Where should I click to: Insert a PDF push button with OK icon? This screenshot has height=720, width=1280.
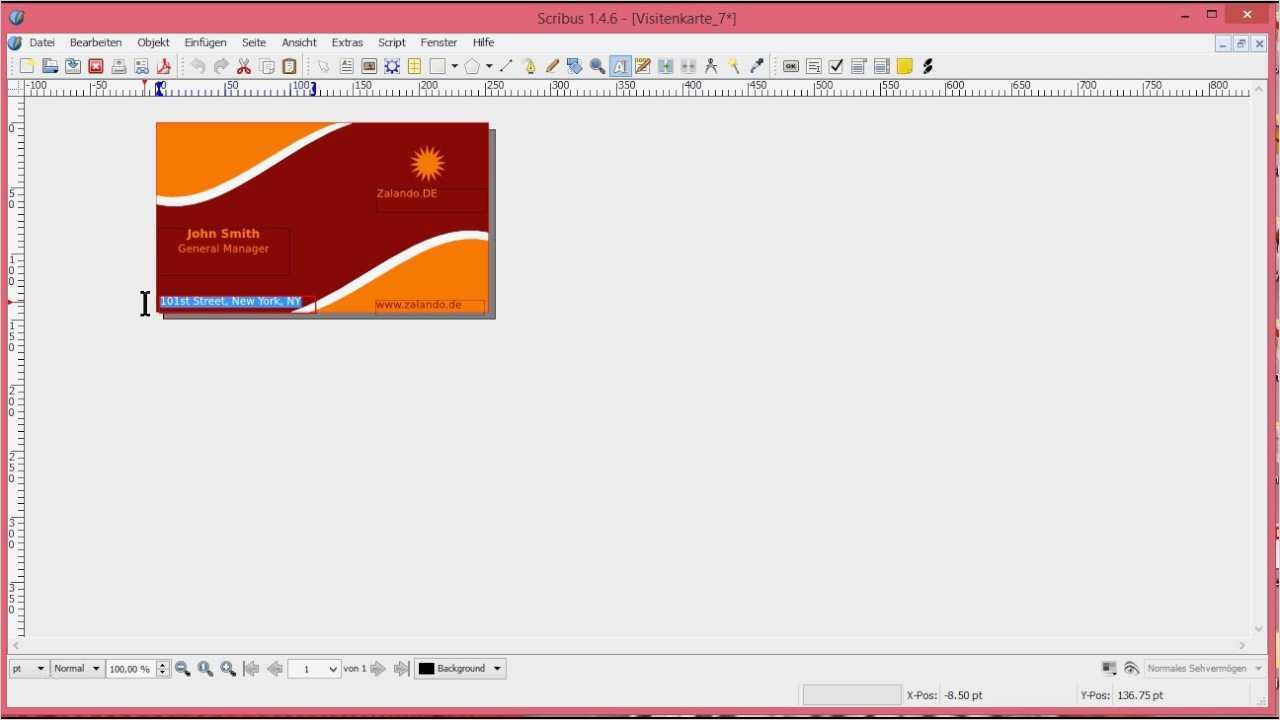(x=791, y=66)
